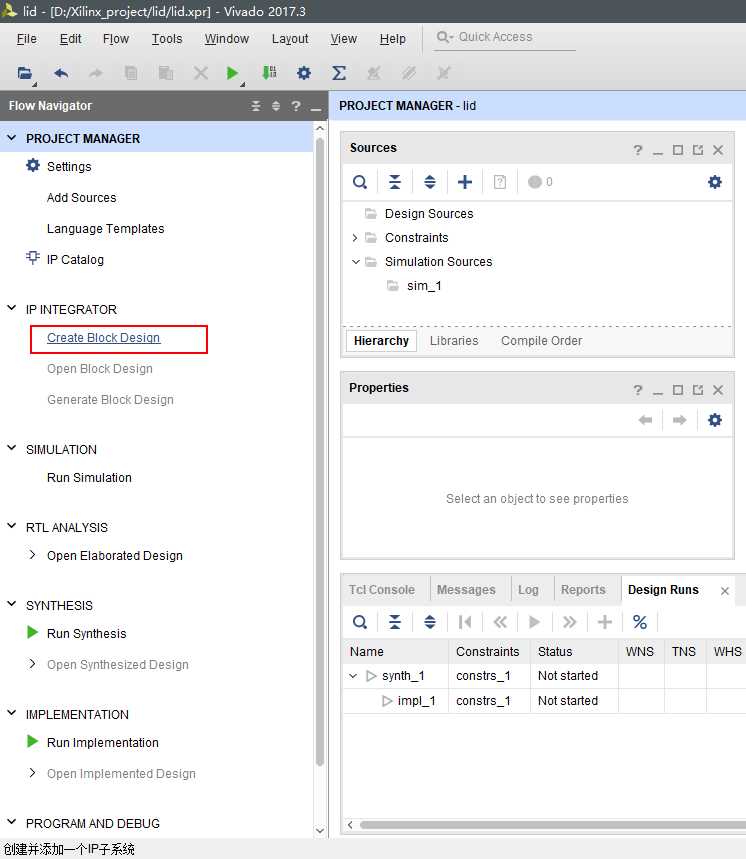Image resolution: width=746 pixels, height=859 pixels.
Task: Open Properties panel settings gear
Action: 715,420
